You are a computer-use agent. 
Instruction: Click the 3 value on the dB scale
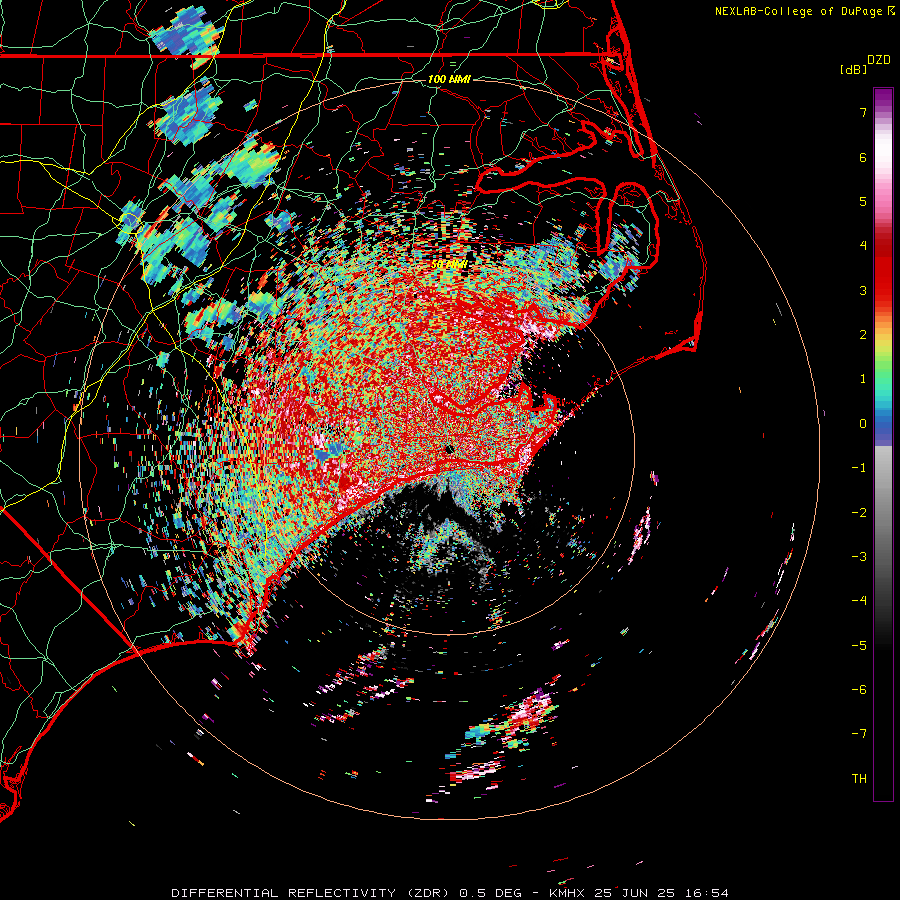tap(863, 290)
